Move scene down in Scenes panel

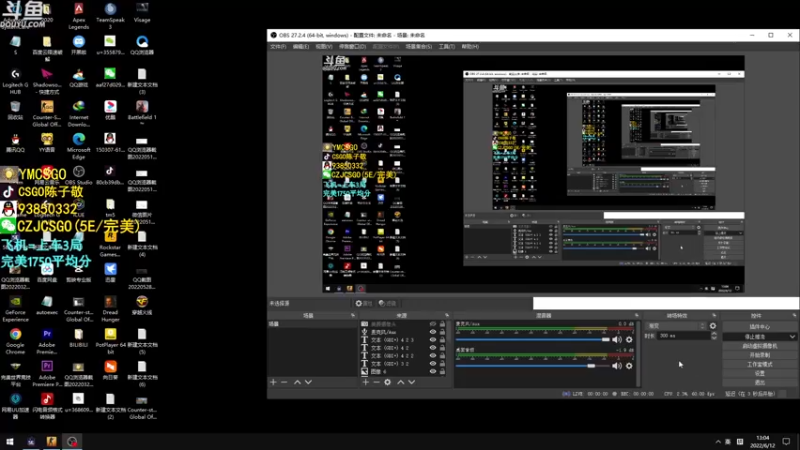(308, 382)
